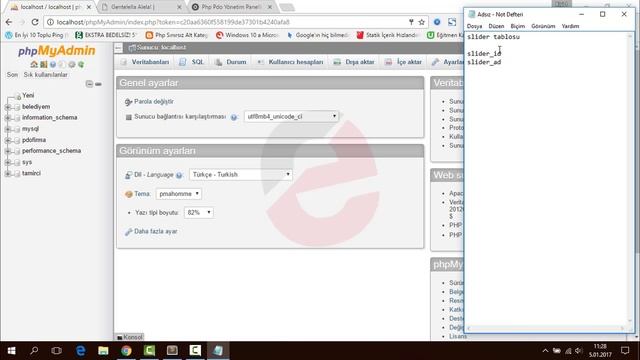Open the Kullanıcı hesapları tab
The width and height of the screenshot is (640, 360).
click(x=291, y=62)
